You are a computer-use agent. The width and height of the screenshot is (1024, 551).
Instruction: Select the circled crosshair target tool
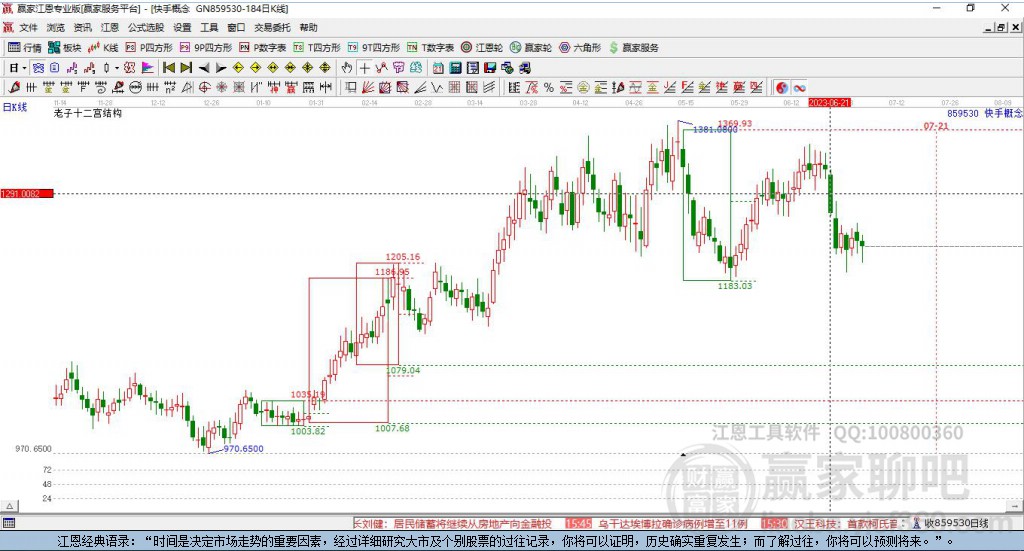(x=204, y=87)
